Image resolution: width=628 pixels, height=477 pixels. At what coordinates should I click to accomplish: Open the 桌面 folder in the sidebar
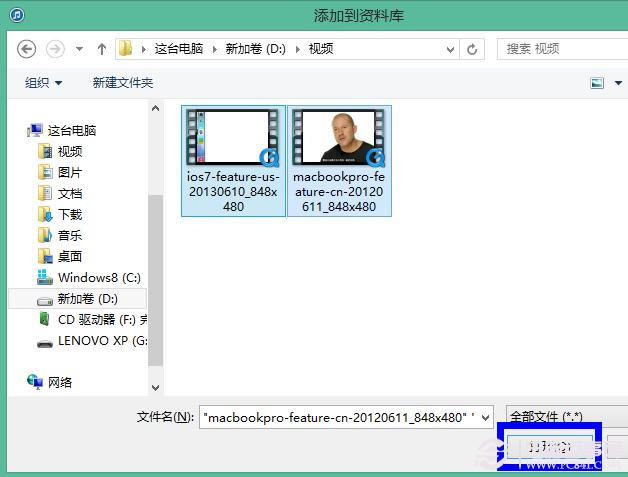pyautogui.click(x=60, y=256)
